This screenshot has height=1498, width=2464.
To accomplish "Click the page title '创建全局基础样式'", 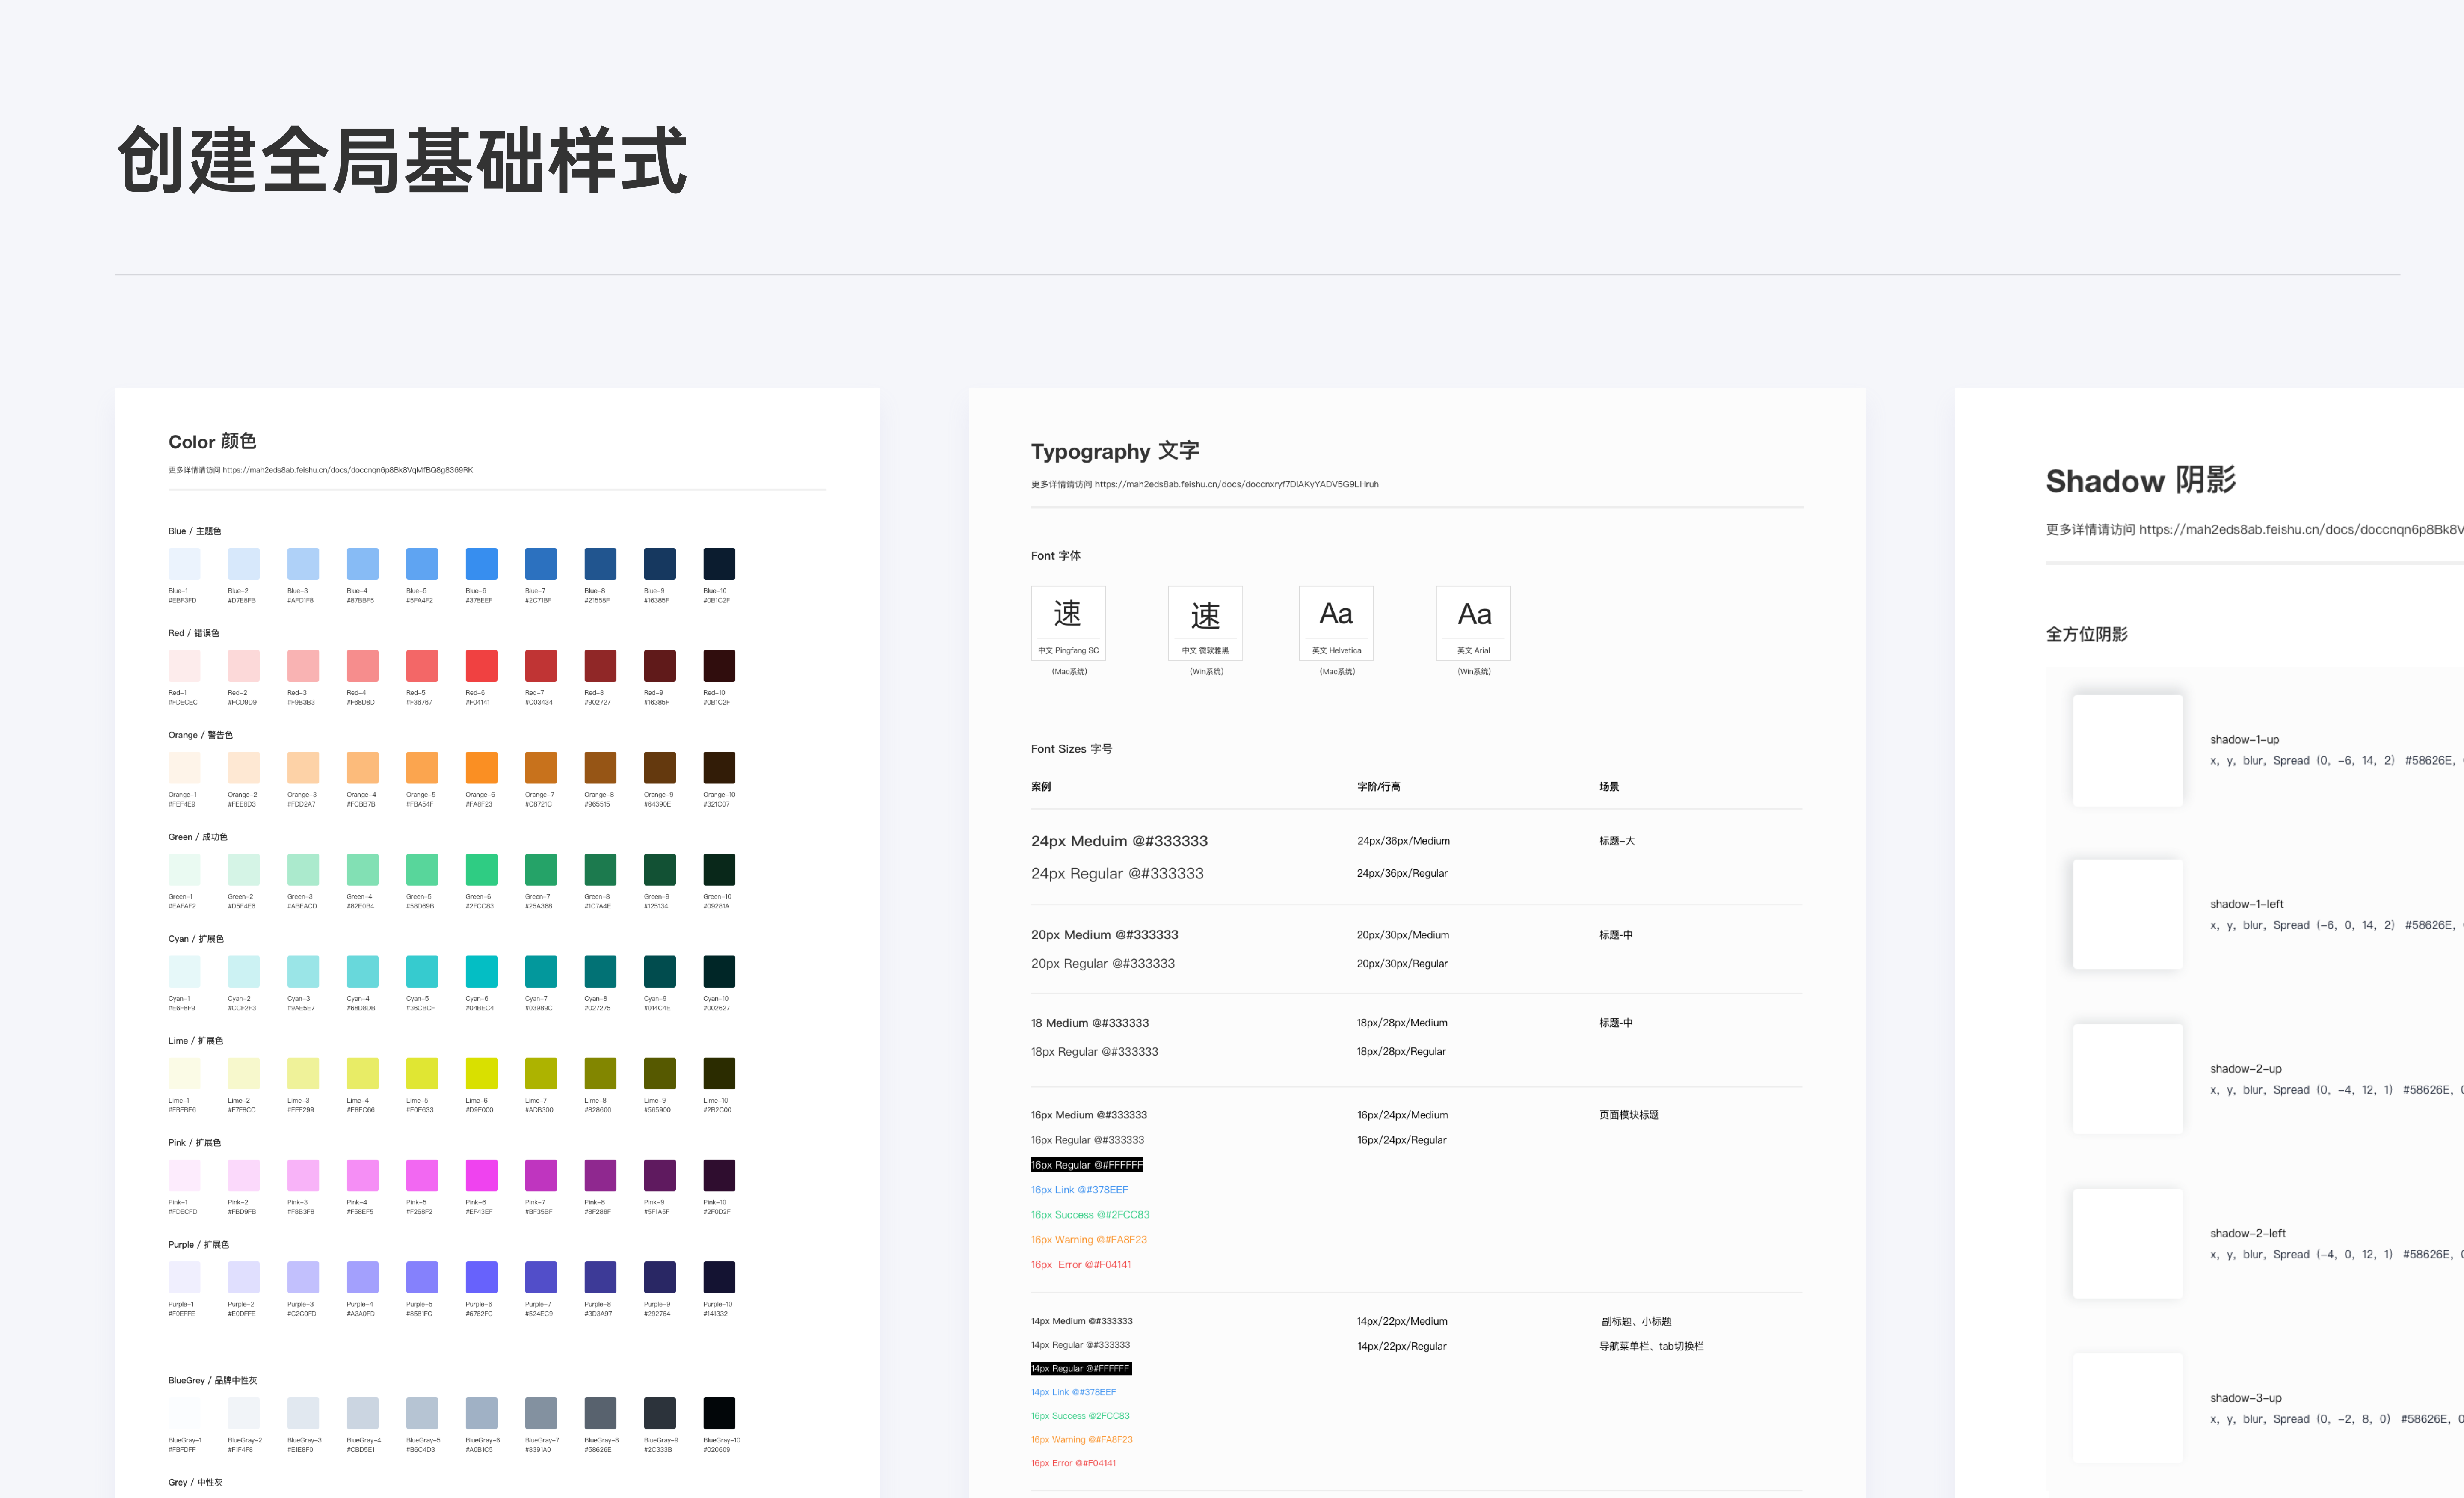I will coord(402,160).
